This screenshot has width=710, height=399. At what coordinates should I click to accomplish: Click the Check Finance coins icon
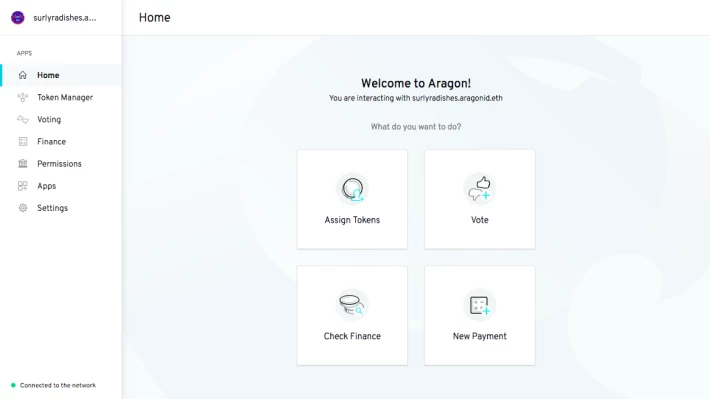point(352,305)
